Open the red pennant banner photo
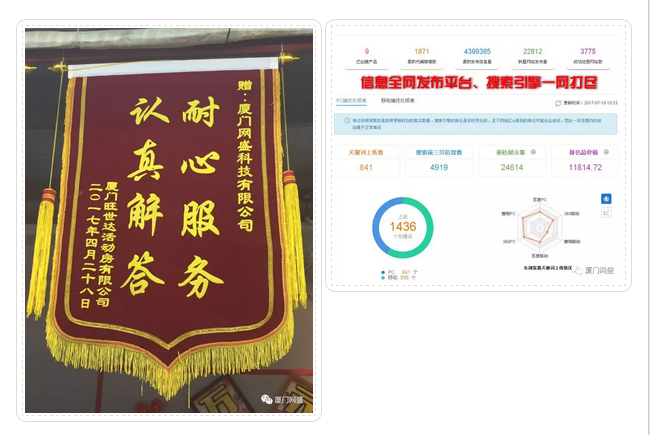The image size is (650, 435). 168,220
